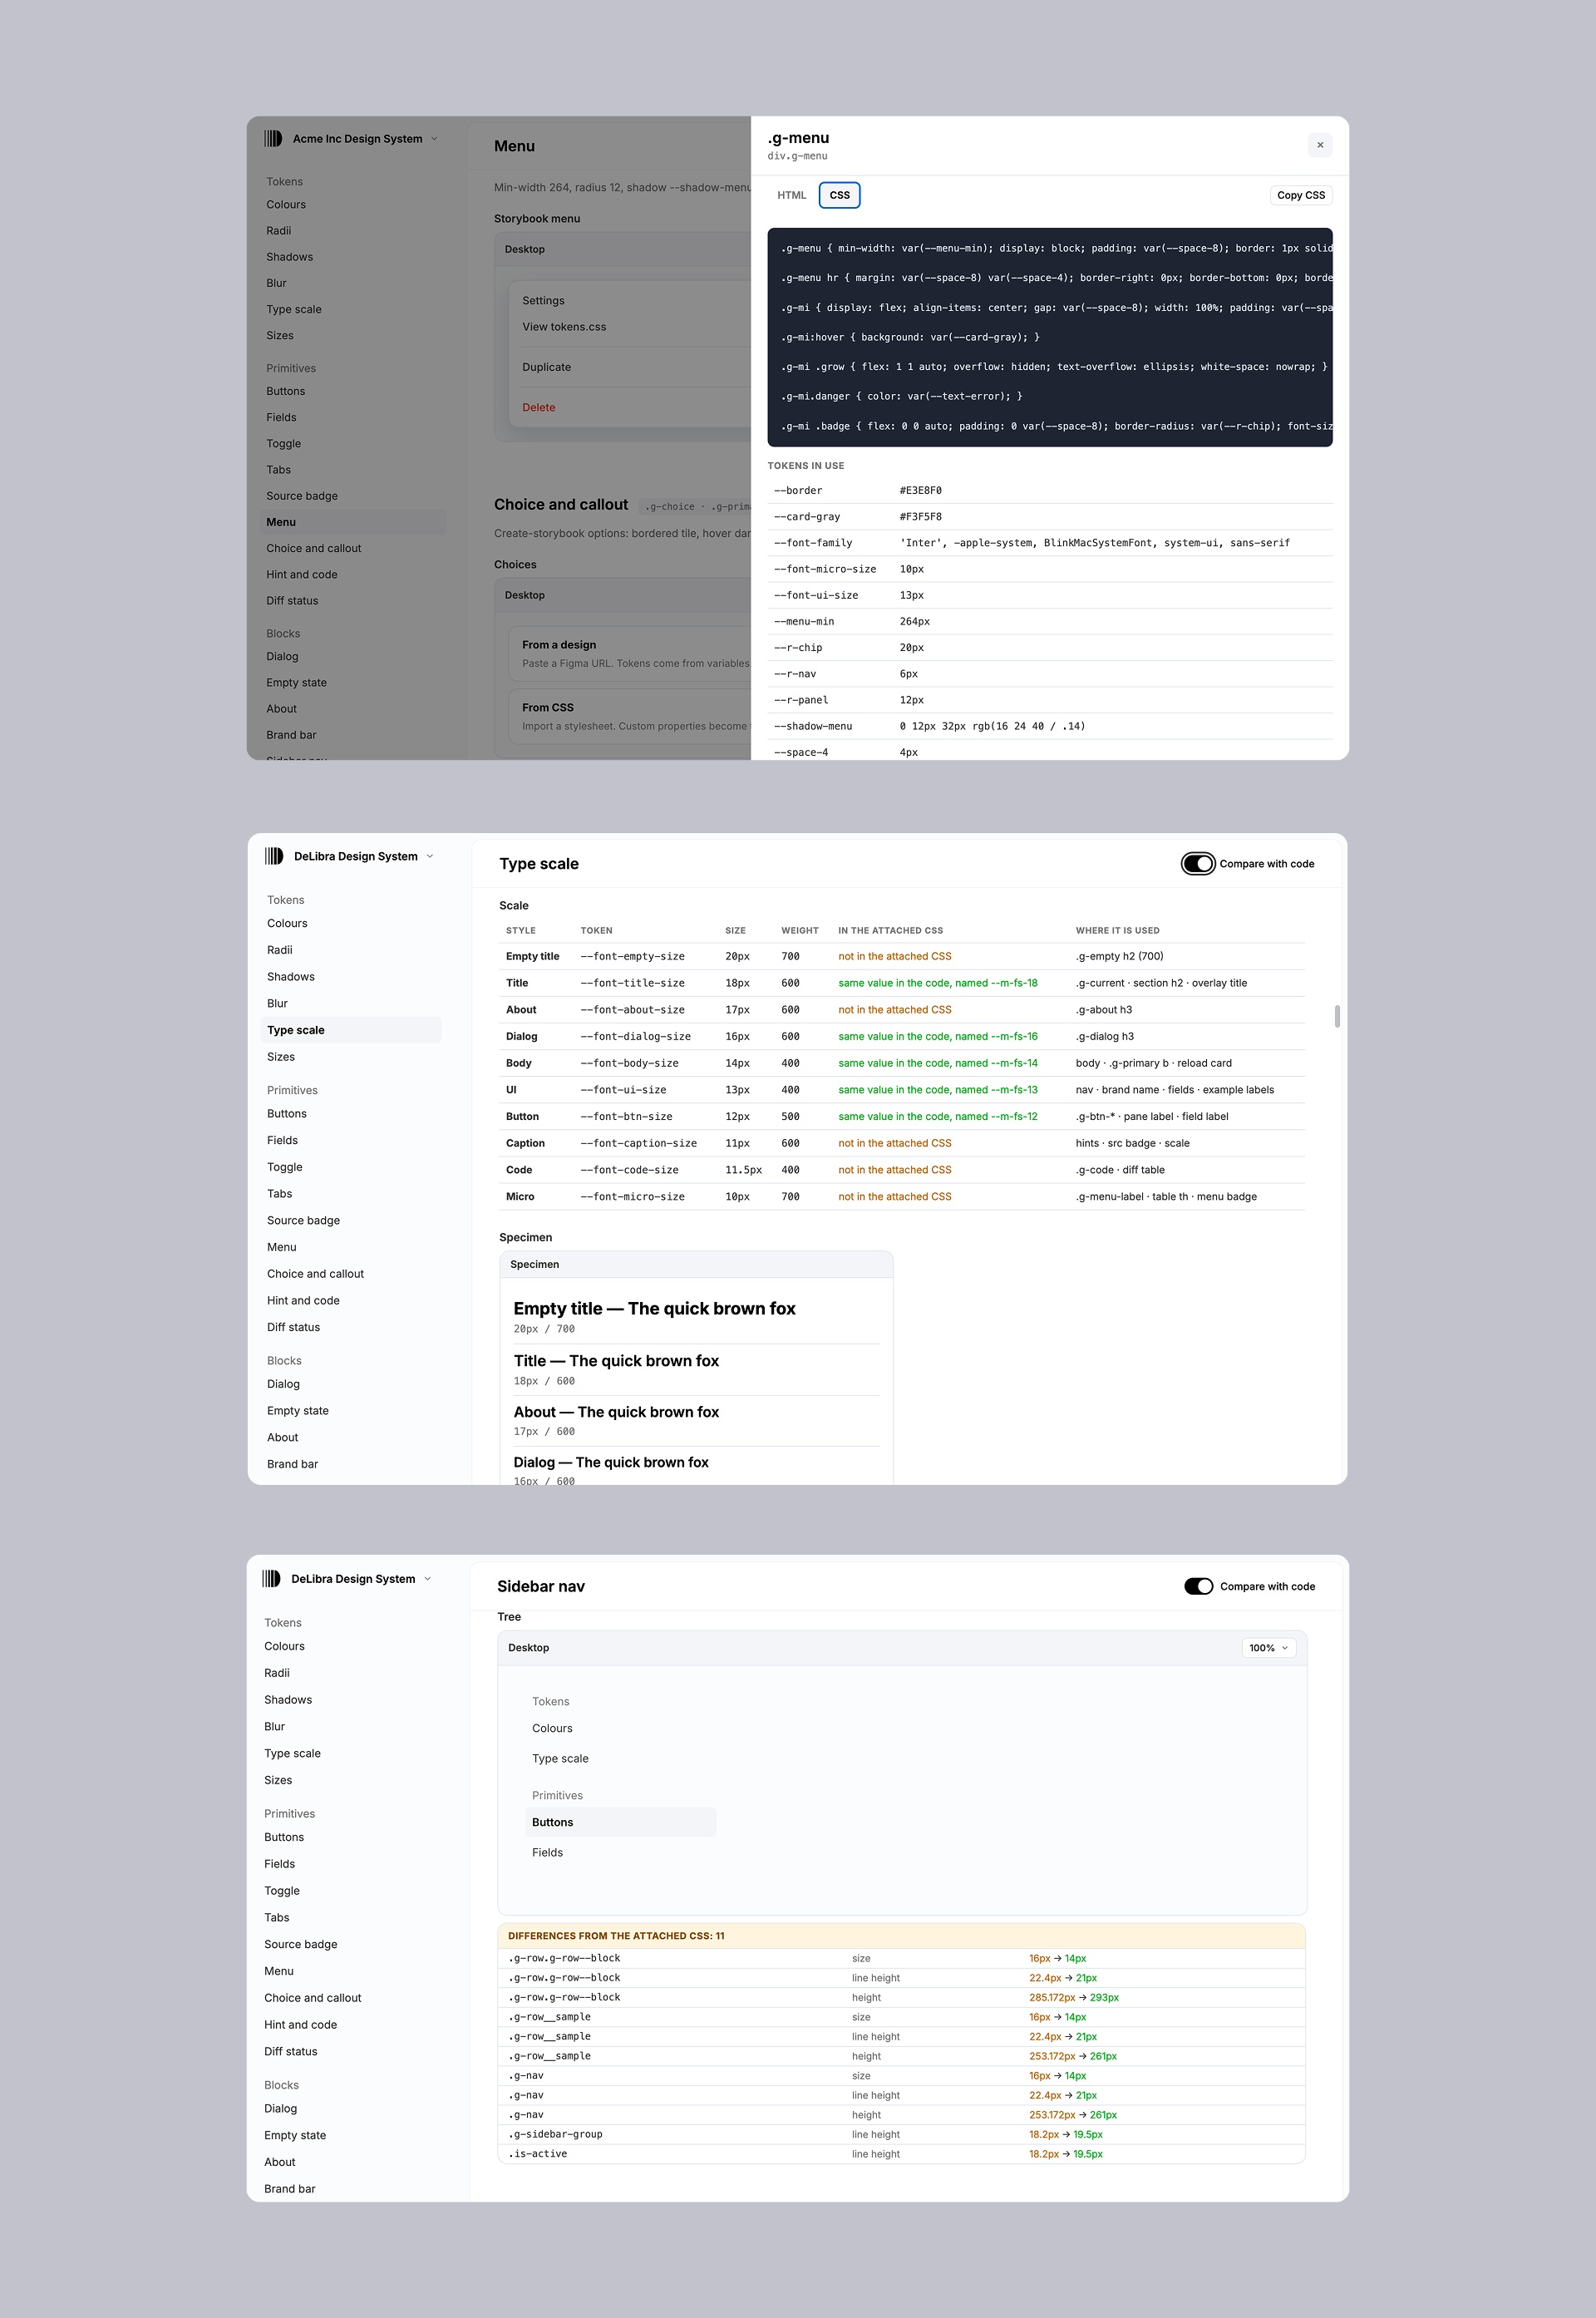Click the --menu-min token name
Viewport: 1596px width, 2318px height.
[804, 621]
